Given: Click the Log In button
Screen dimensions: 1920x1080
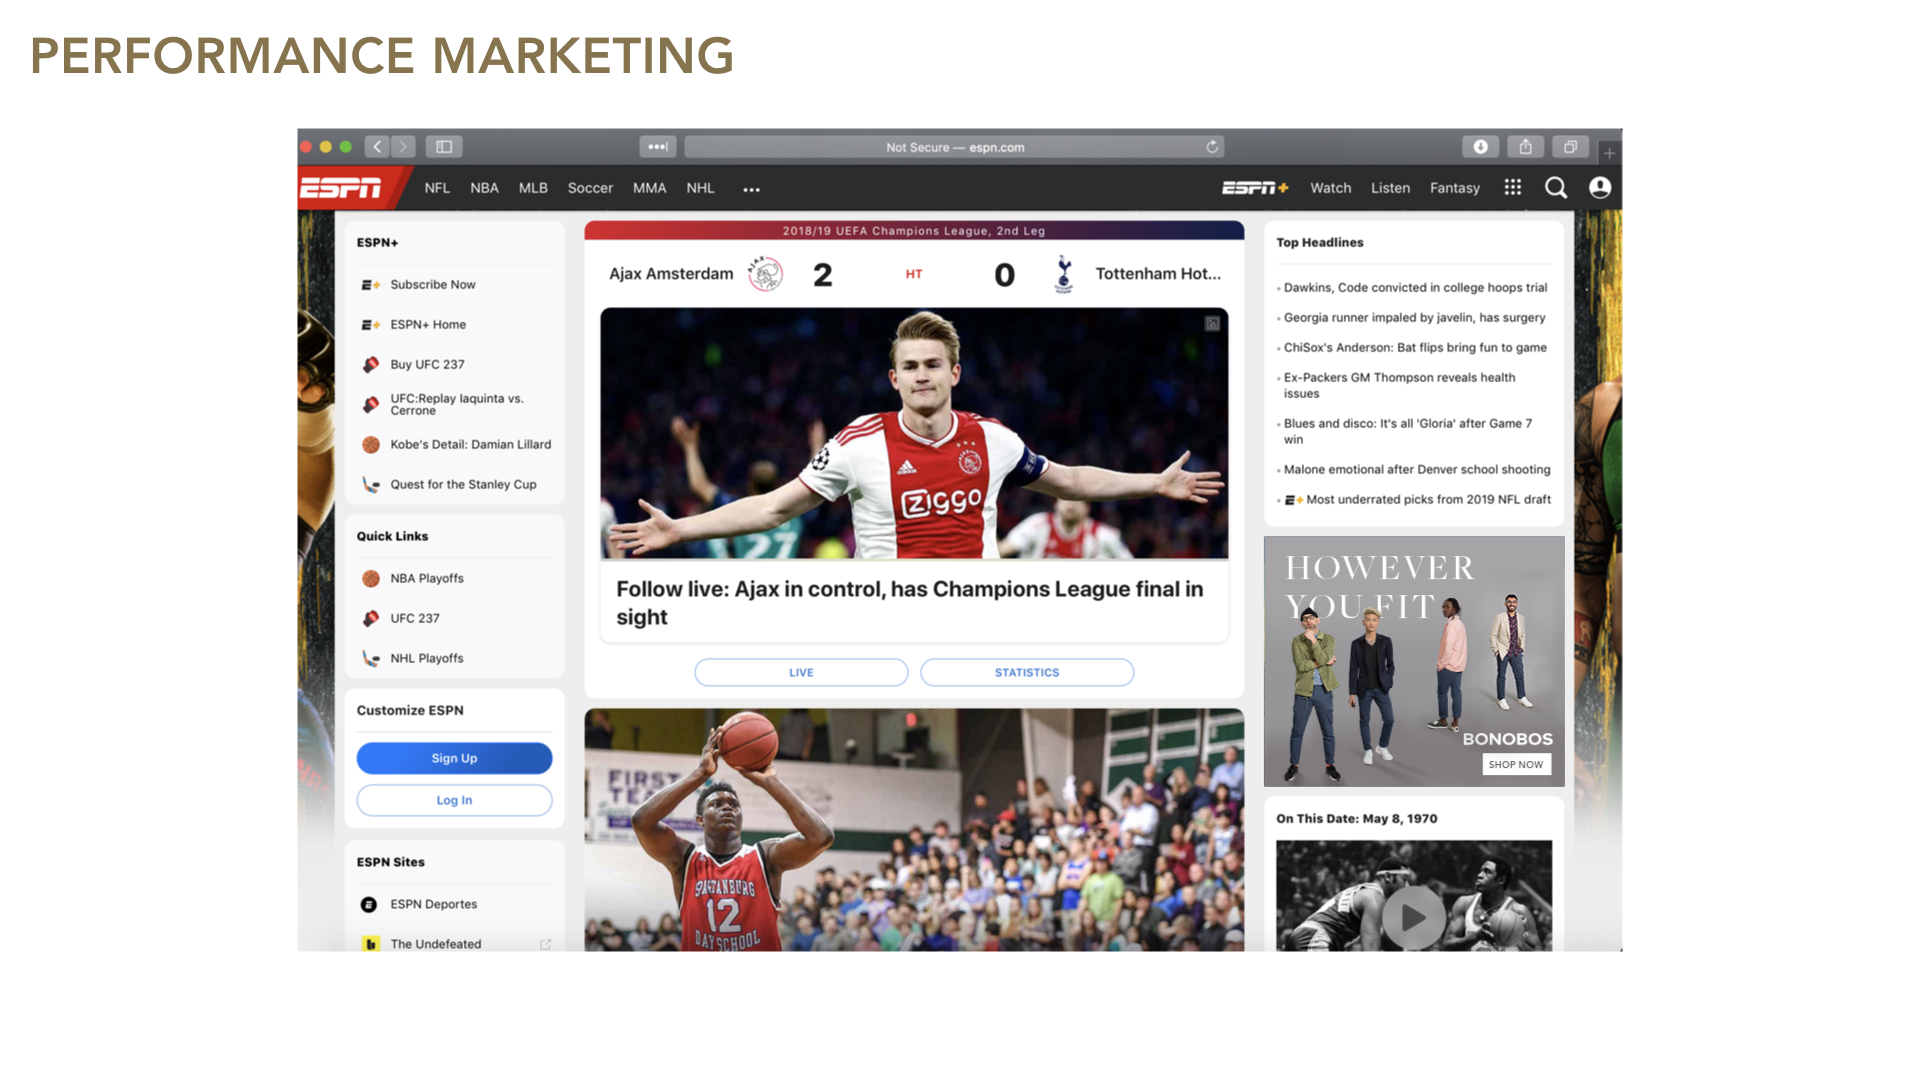Looking at the screenshot, I should 454,800.
